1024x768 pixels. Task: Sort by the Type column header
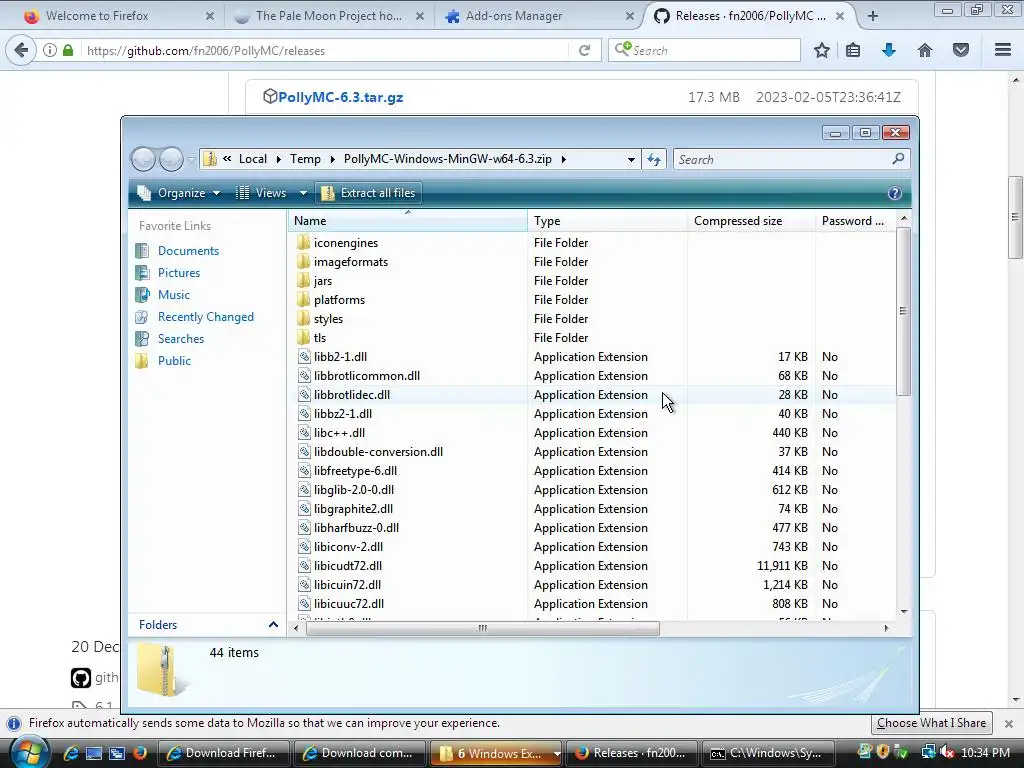click(x=607, y=221)
